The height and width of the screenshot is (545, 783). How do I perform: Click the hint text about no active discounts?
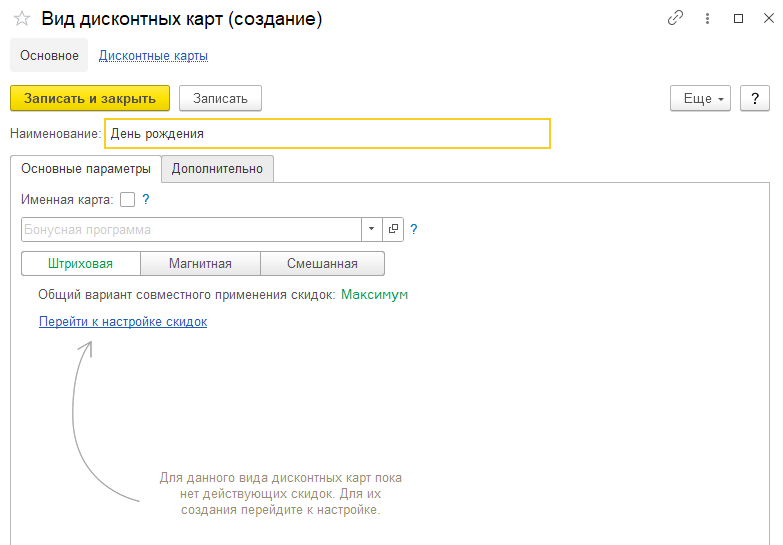pyautogui.click(x=281, y=494)
